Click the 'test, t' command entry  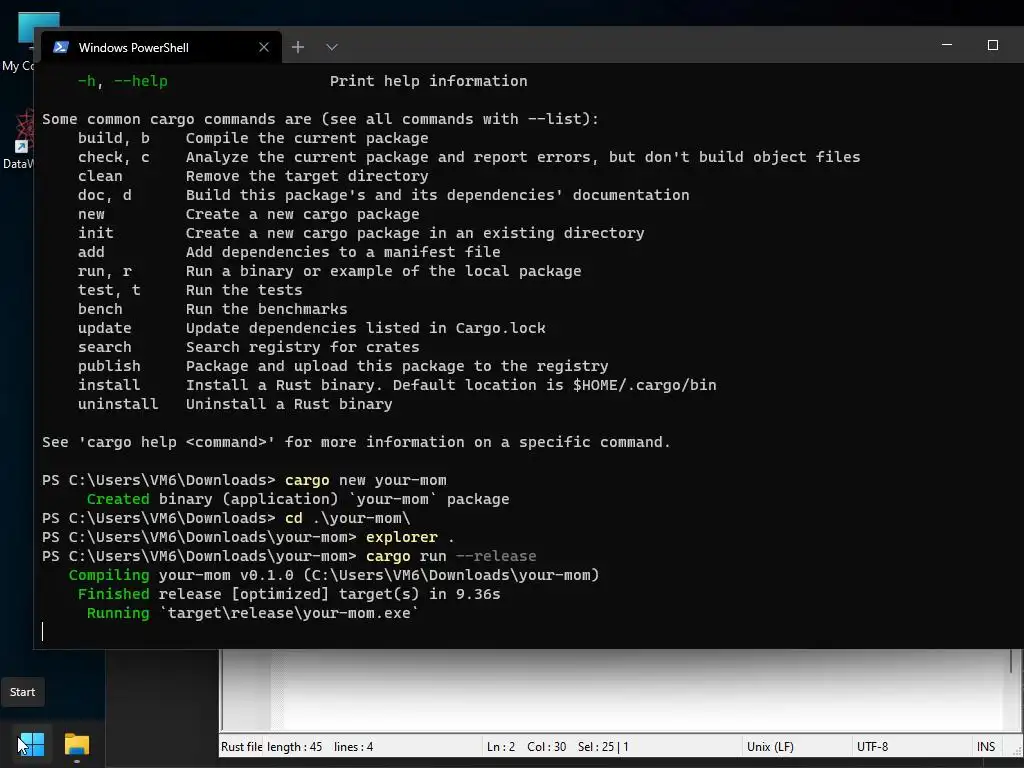point(109,289)
